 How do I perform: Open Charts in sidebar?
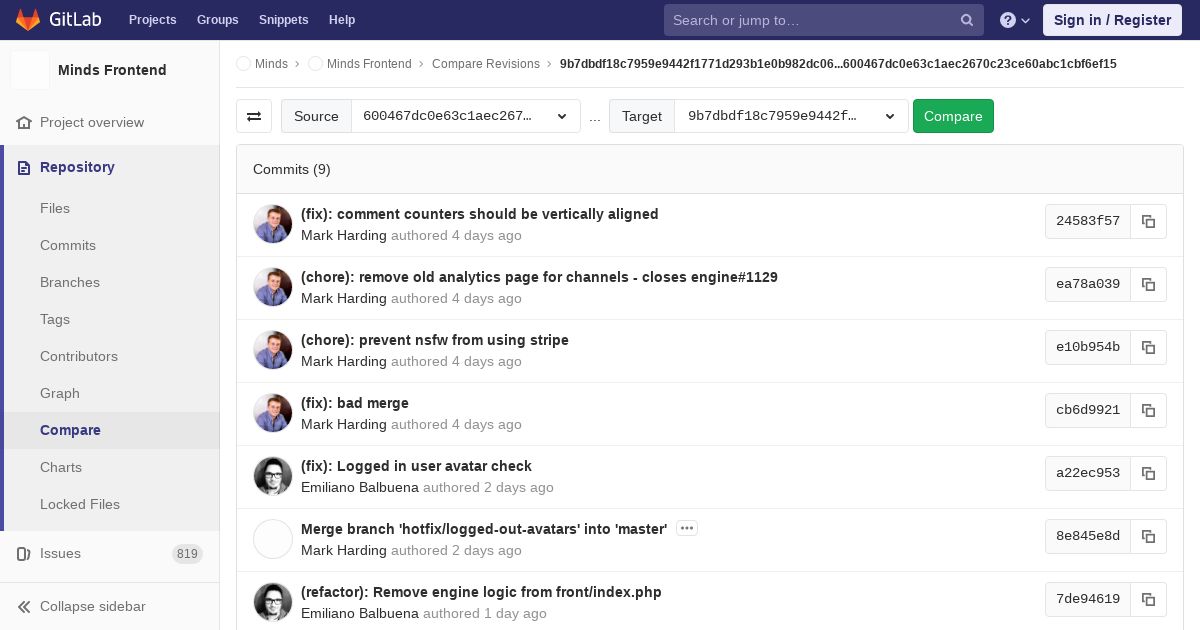[61, 467]
